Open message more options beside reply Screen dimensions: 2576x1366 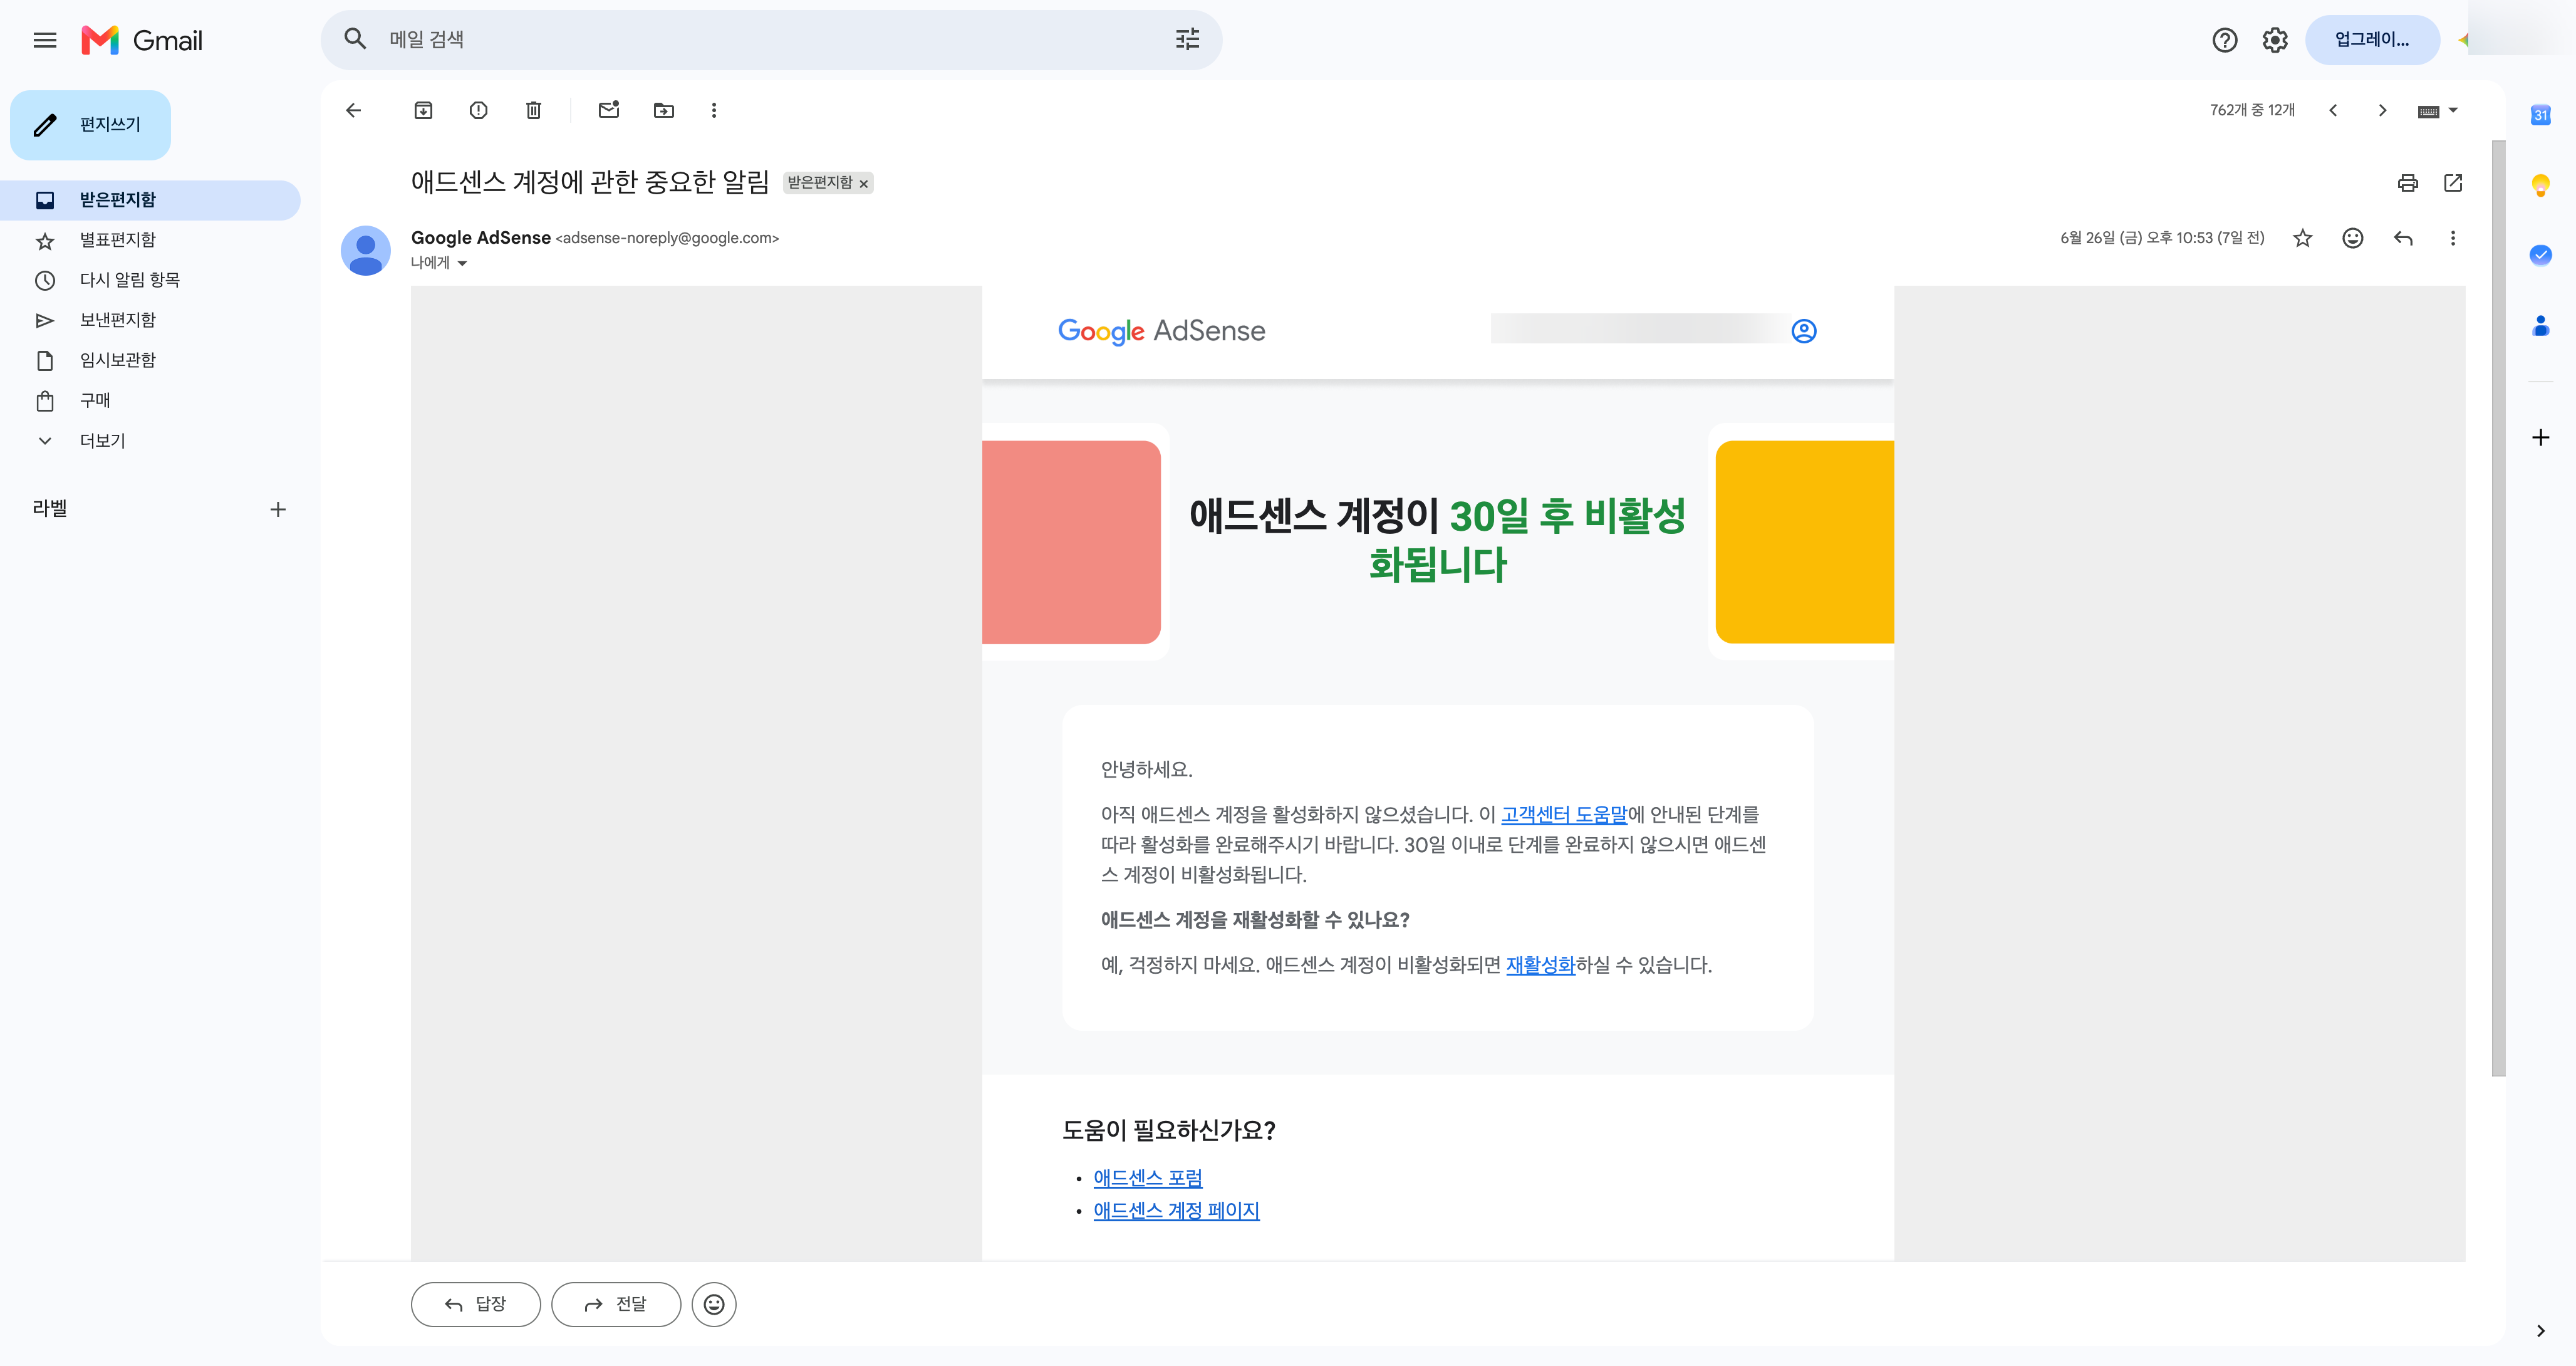pos(2453,238)
